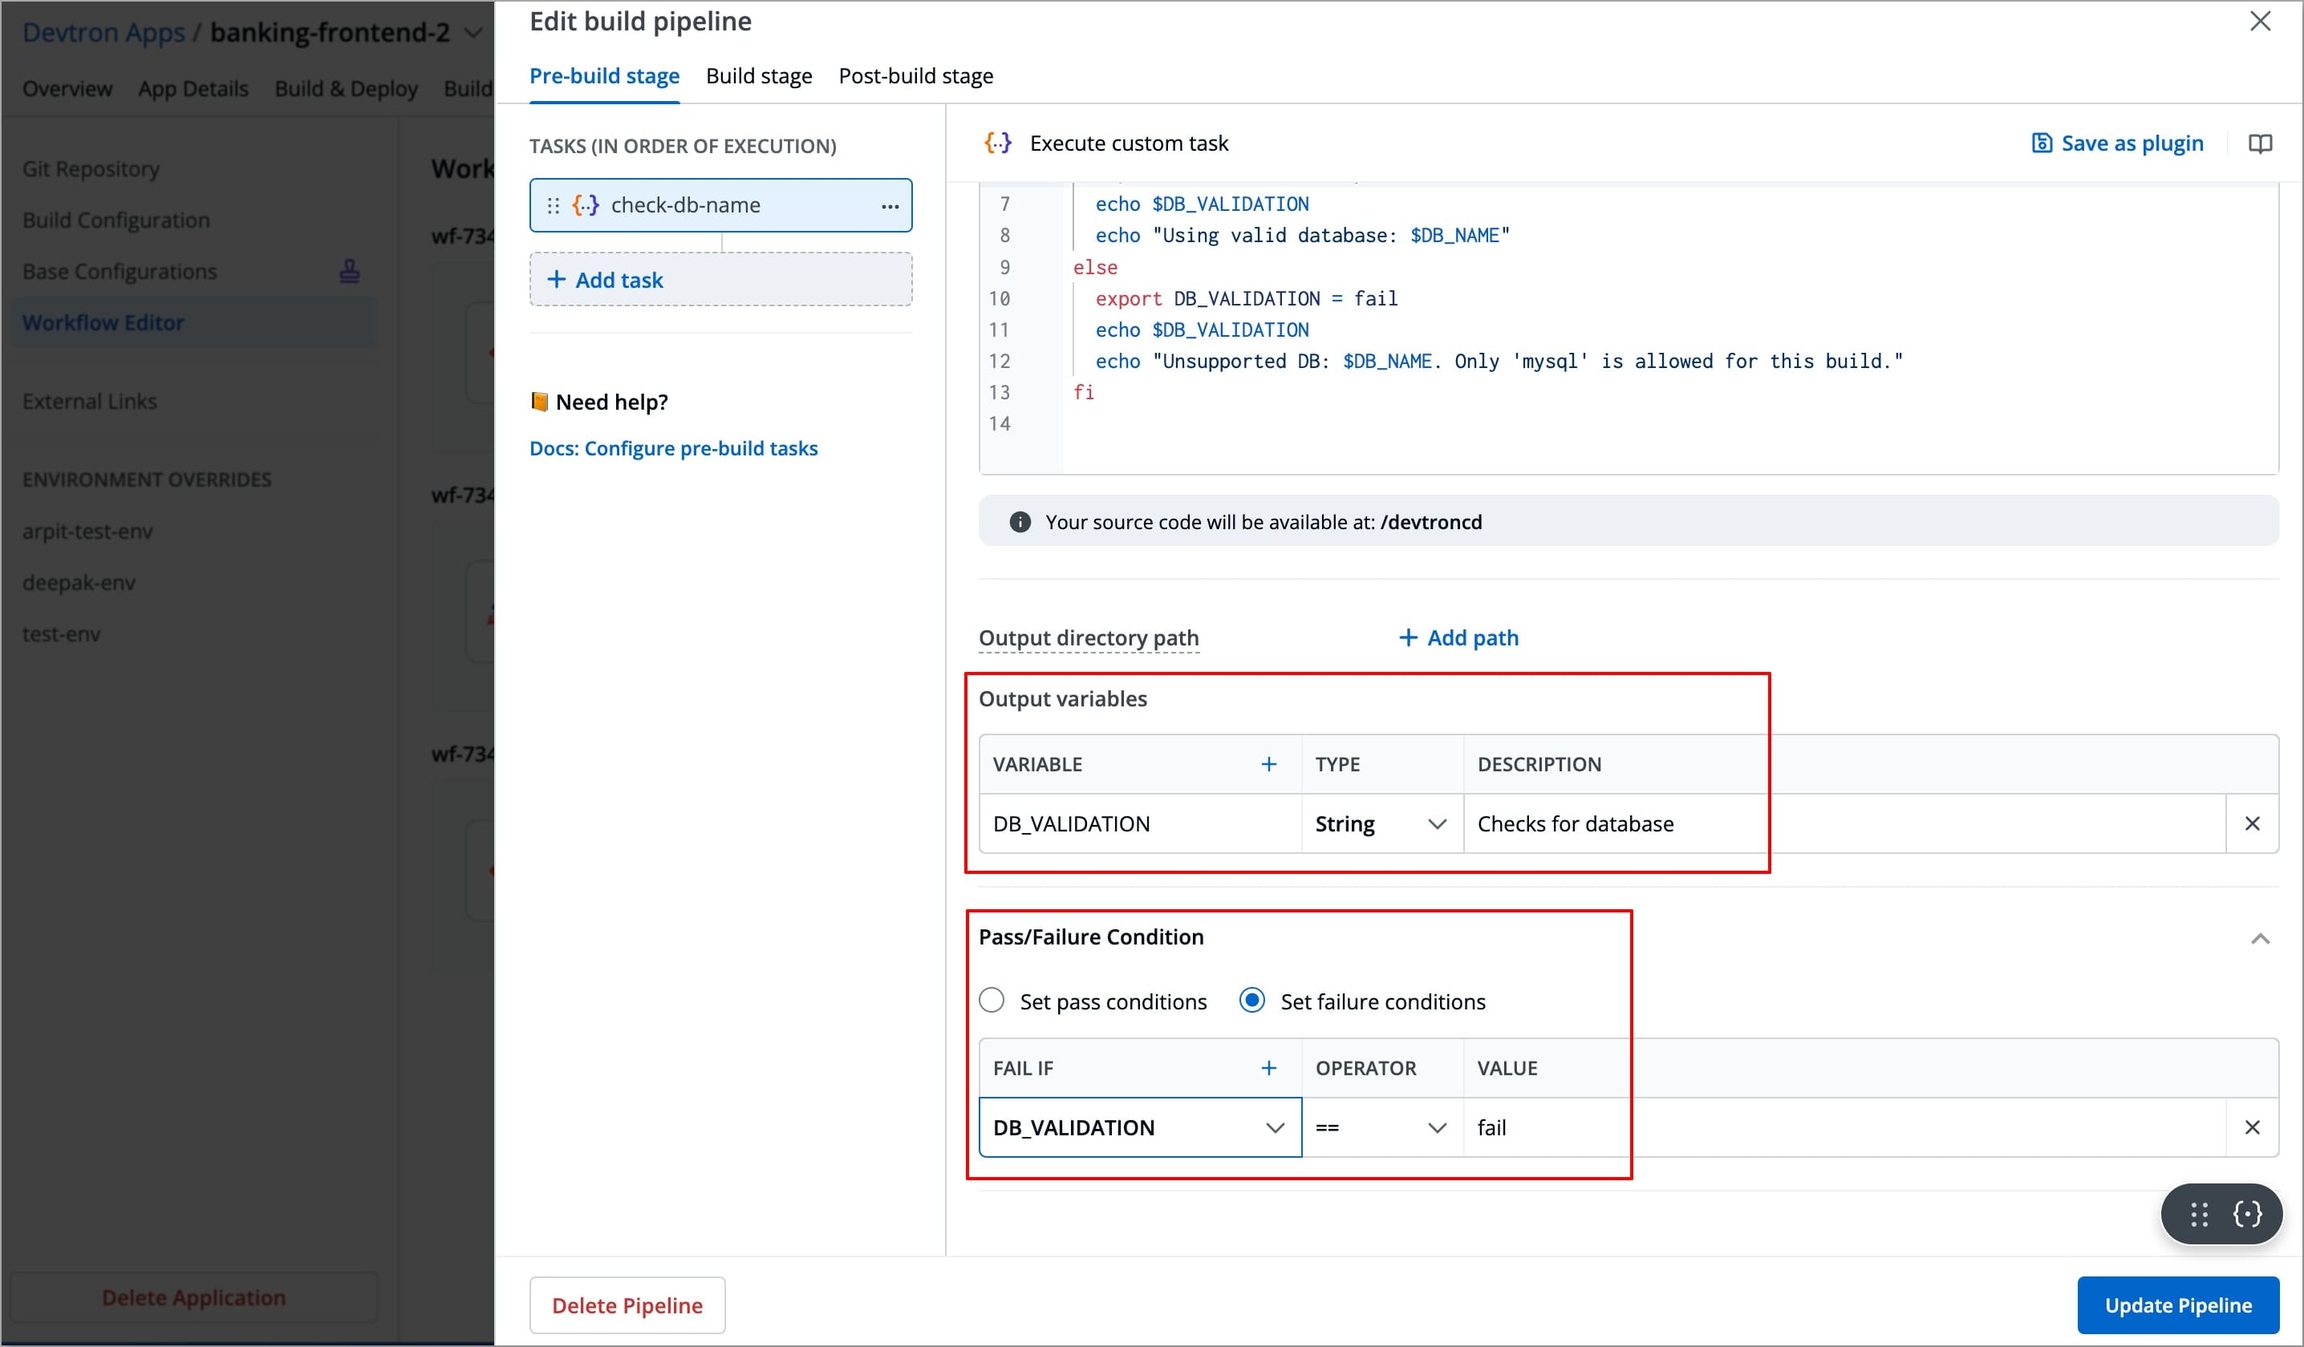Open the check-db-name task options menu

coord(889,206)
